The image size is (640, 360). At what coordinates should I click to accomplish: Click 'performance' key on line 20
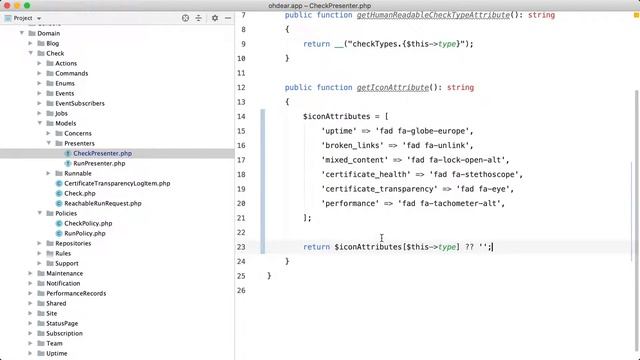350,203
